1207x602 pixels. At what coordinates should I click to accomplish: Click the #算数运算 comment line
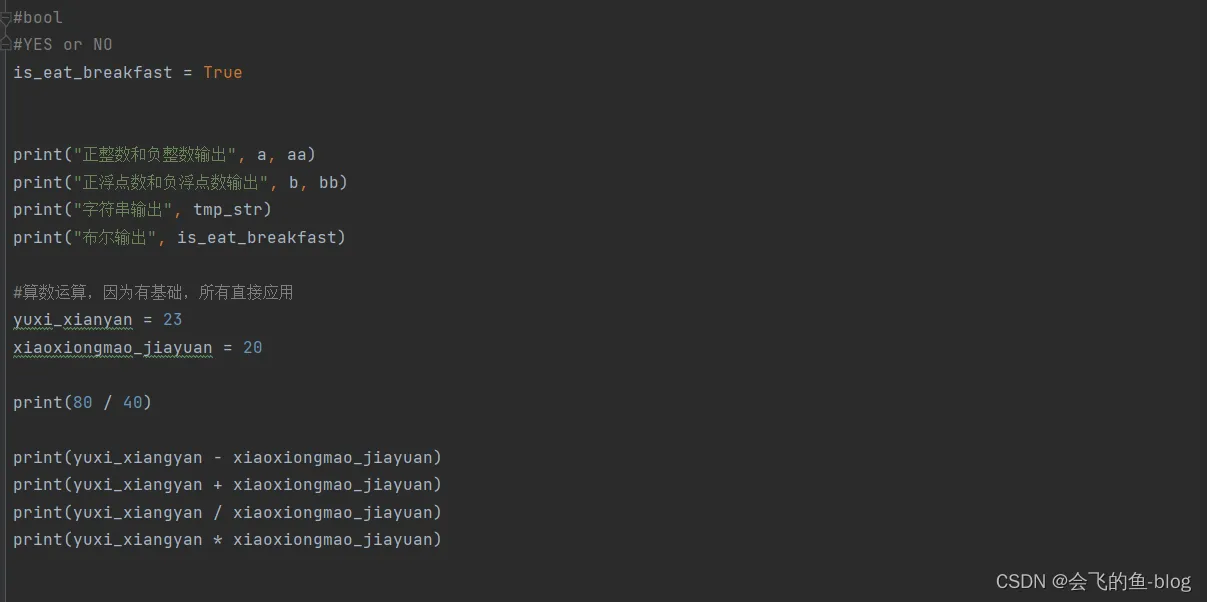coord(152,292)
